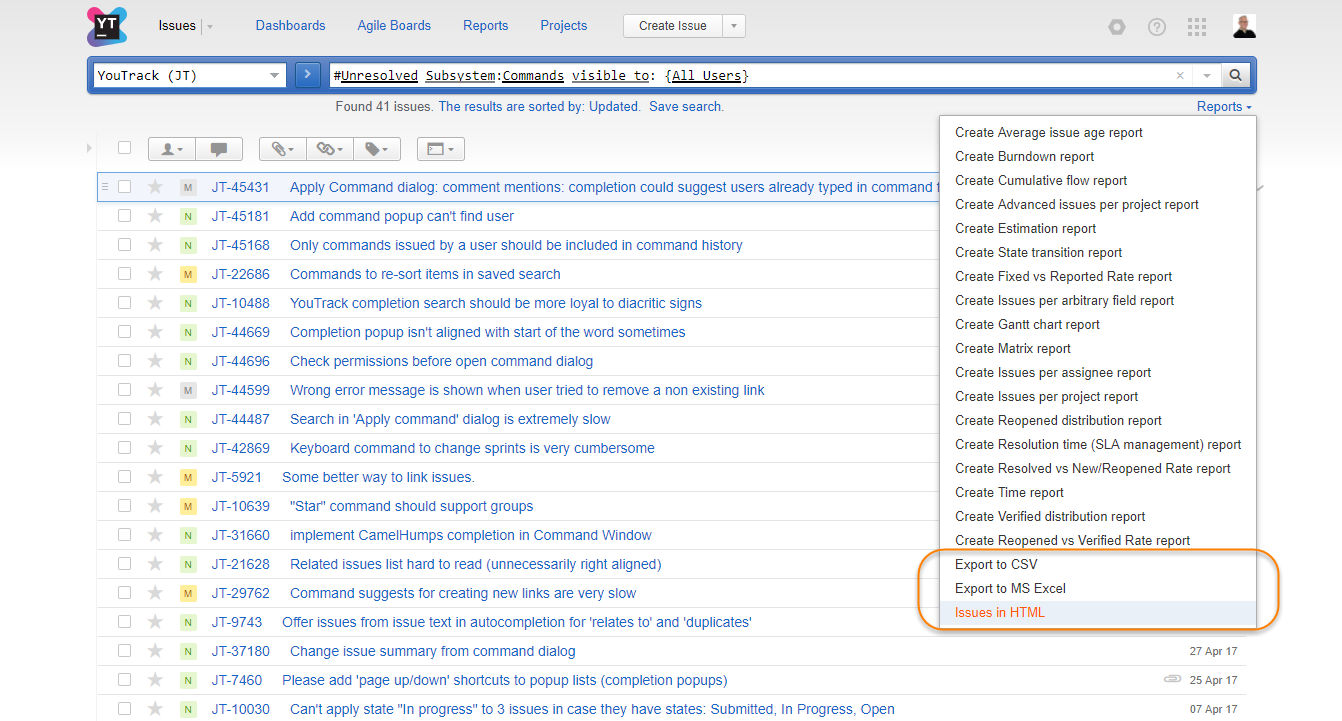
Task: Select Create Burndown report menu entry
Action: pyautogui.click(x=1024, y=157)
